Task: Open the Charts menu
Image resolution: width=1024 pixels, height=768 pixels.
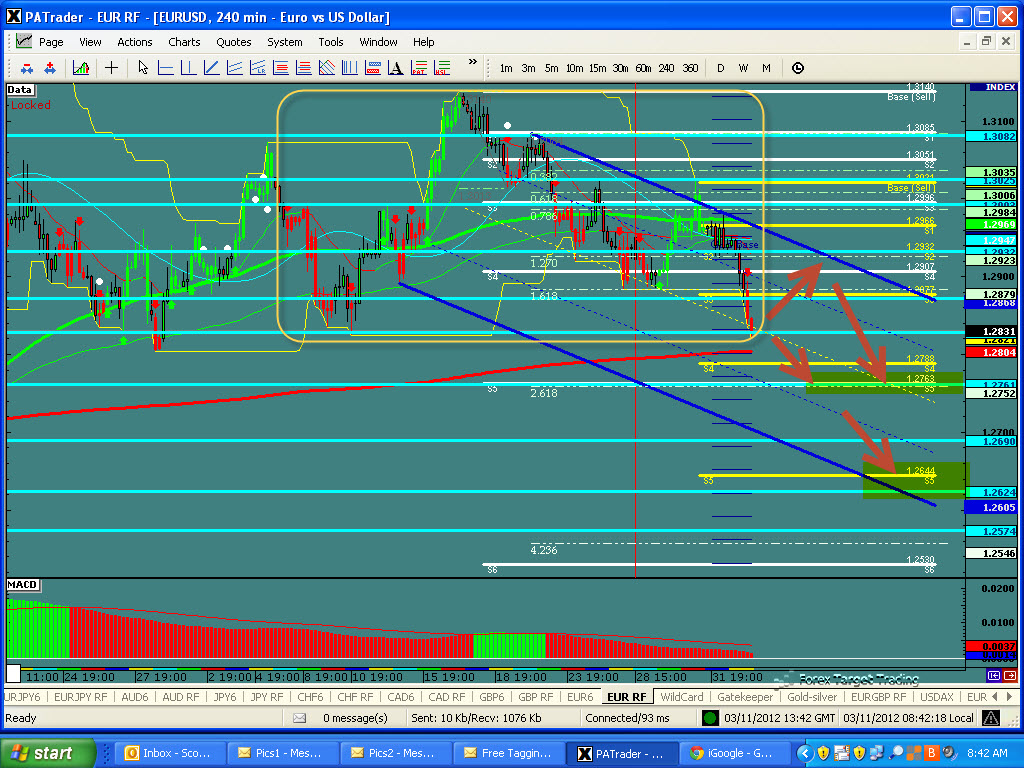Action: click(x=184, y=42)
